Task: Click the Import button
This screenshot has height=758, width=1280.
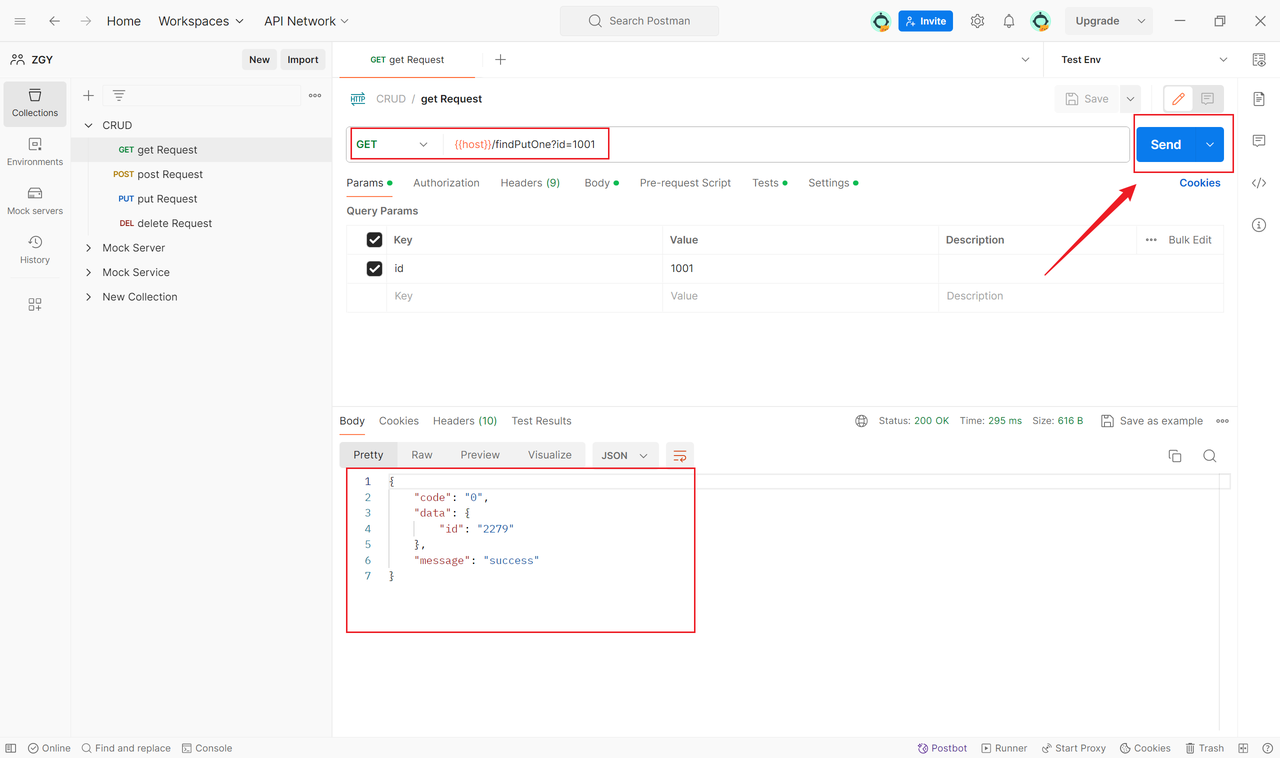Action: (x=303, y=60)
